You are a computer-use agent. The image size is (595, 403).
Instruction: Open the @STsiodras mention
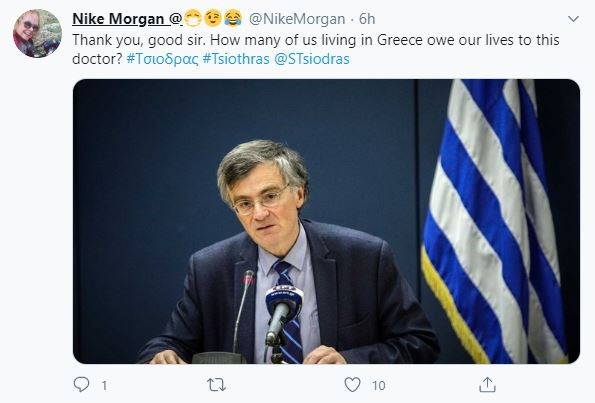click(312, 59)
